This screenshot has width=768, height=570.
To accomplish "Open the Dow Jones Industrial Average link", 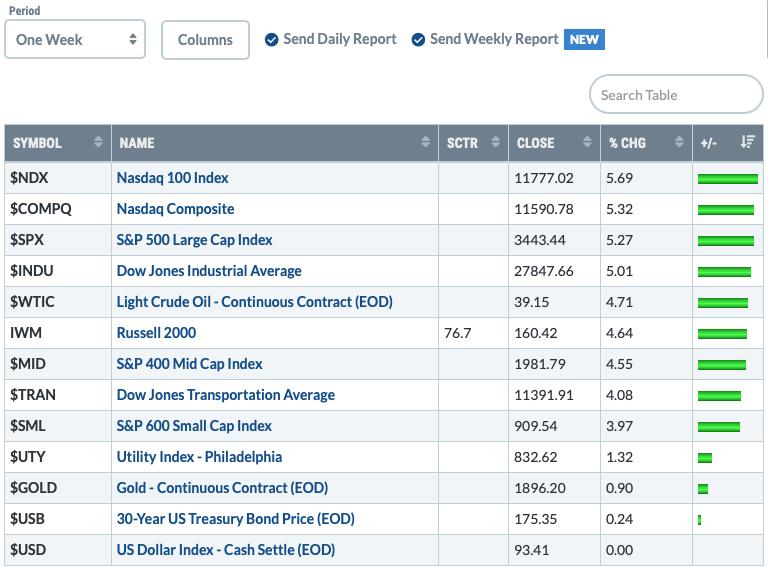I will point(209,271).
